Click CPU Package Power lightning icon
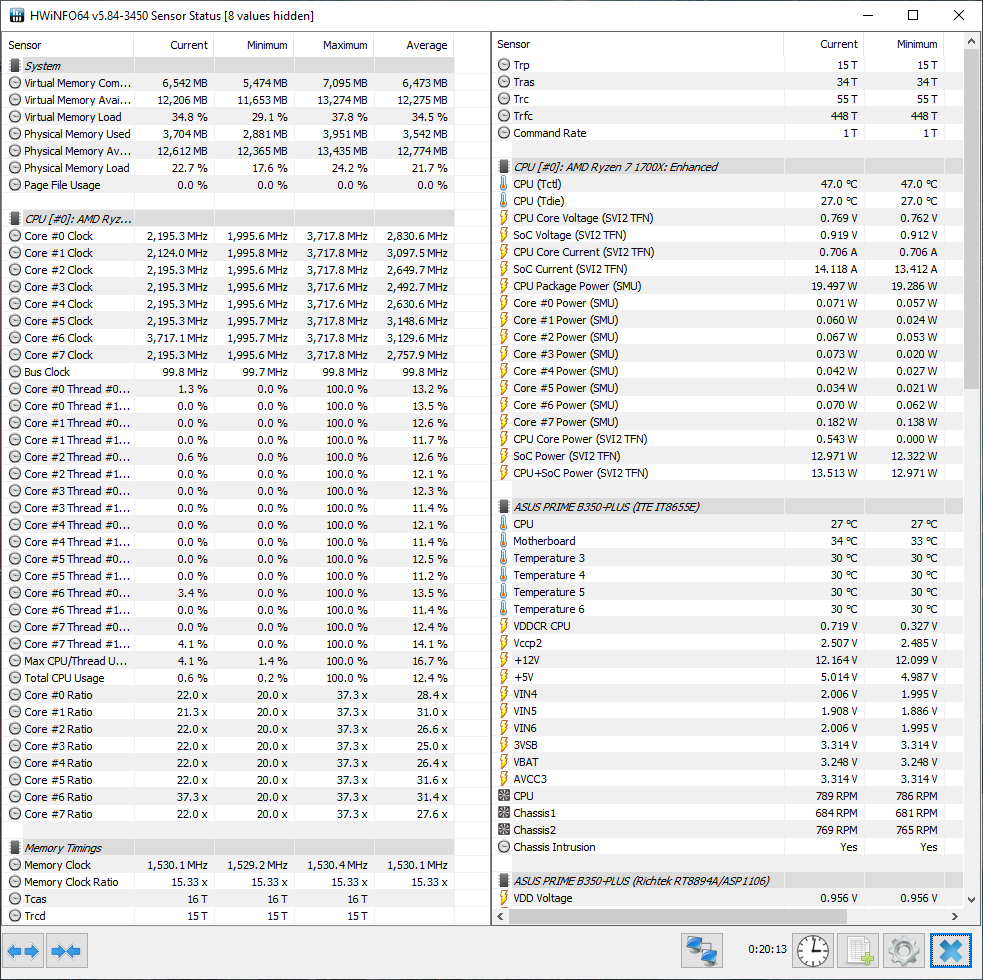Viewport: 983px width, 980px height. (503, 286)
